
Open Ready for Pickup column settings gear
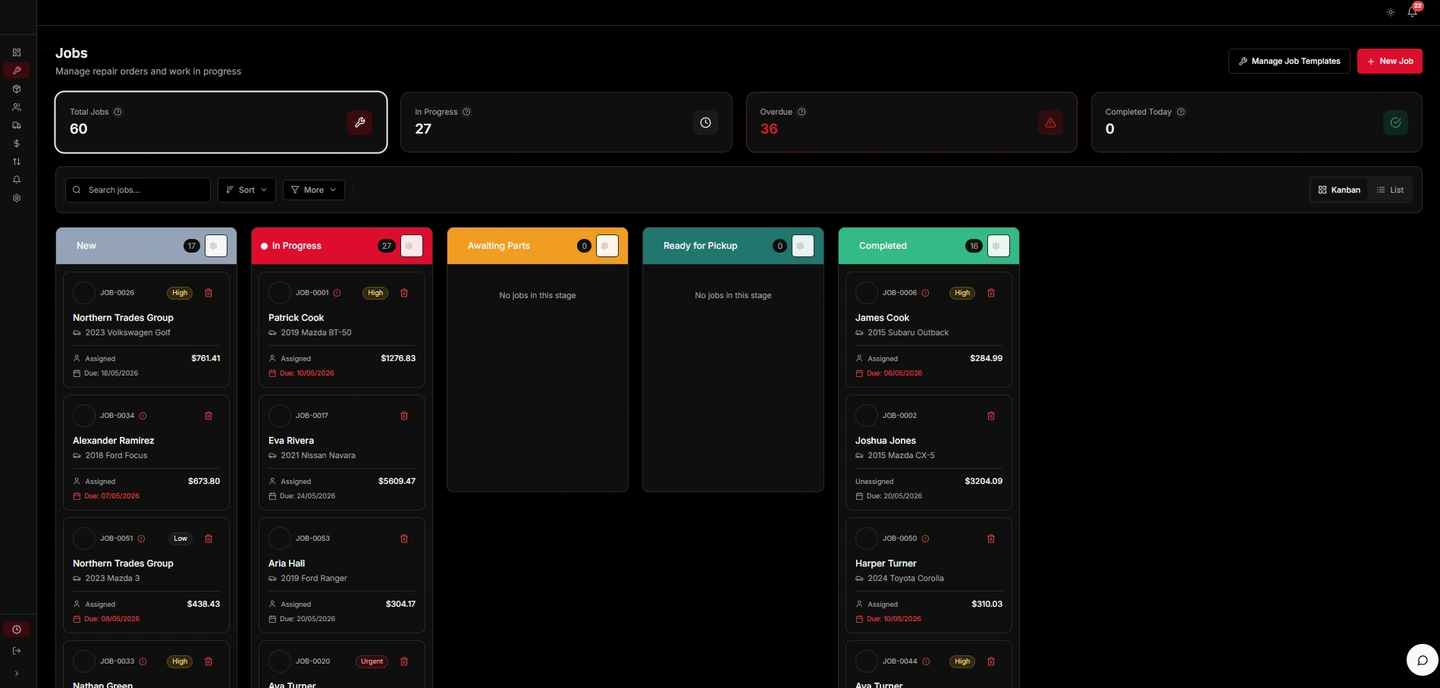pos(802,246)
